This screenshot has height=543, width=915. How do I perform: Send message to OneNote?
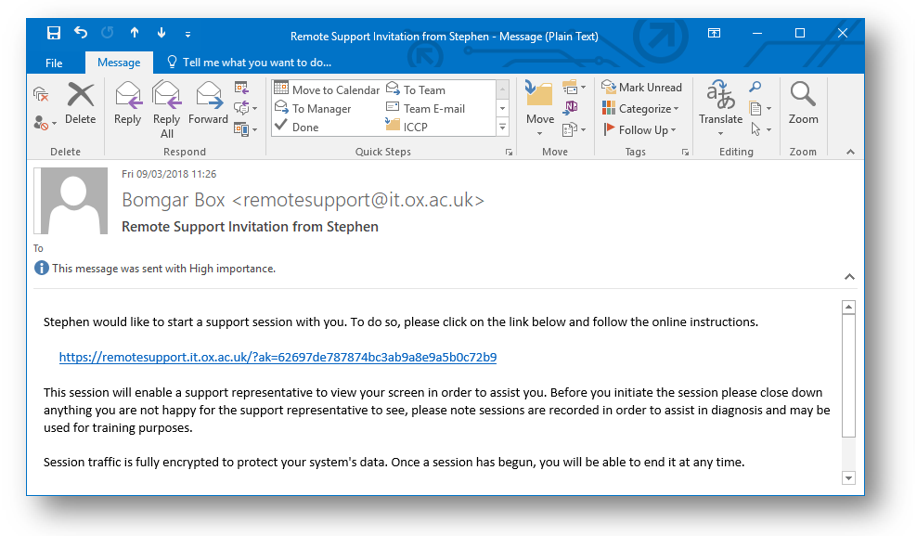571,108
